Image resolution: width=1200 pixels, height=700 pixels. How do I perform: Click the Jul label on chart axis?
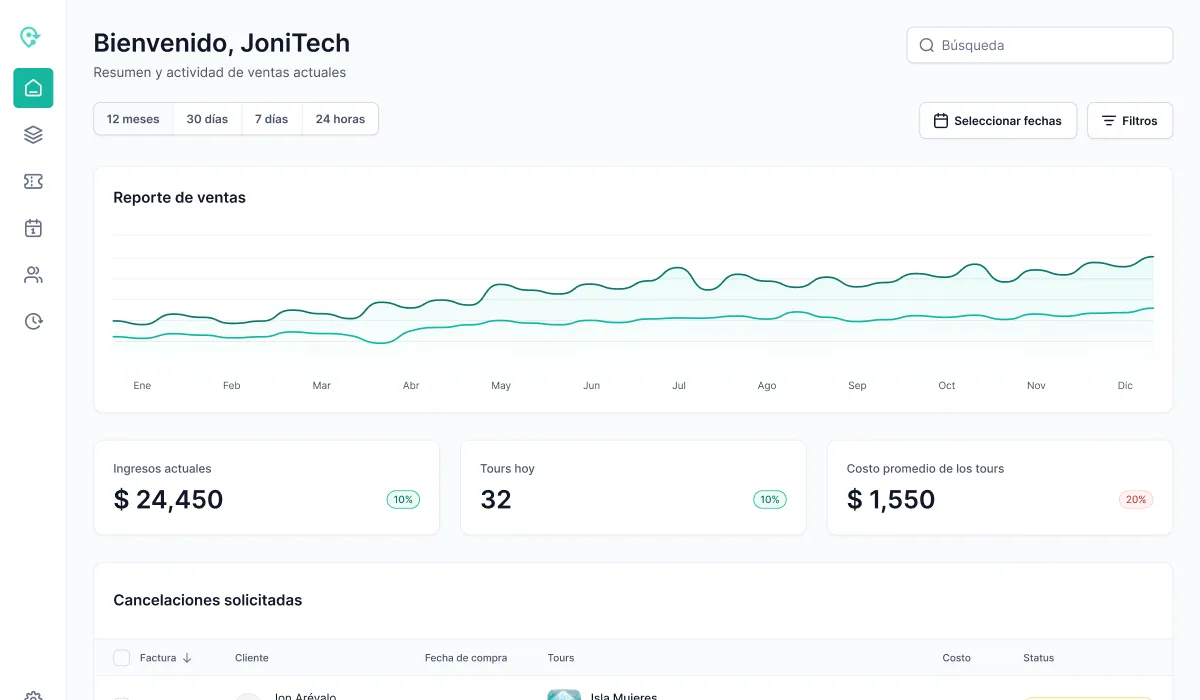tap(679, 386)
